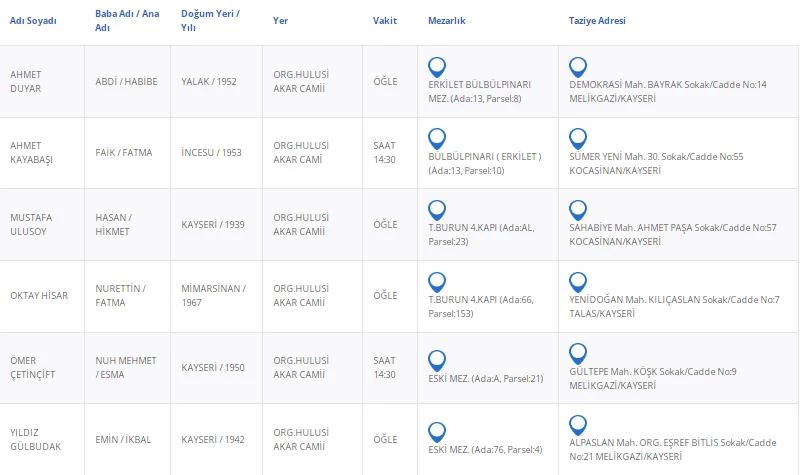
Task: Open cemetery pin for Yıldız Gülbudak
Action: tap(436, 432)
